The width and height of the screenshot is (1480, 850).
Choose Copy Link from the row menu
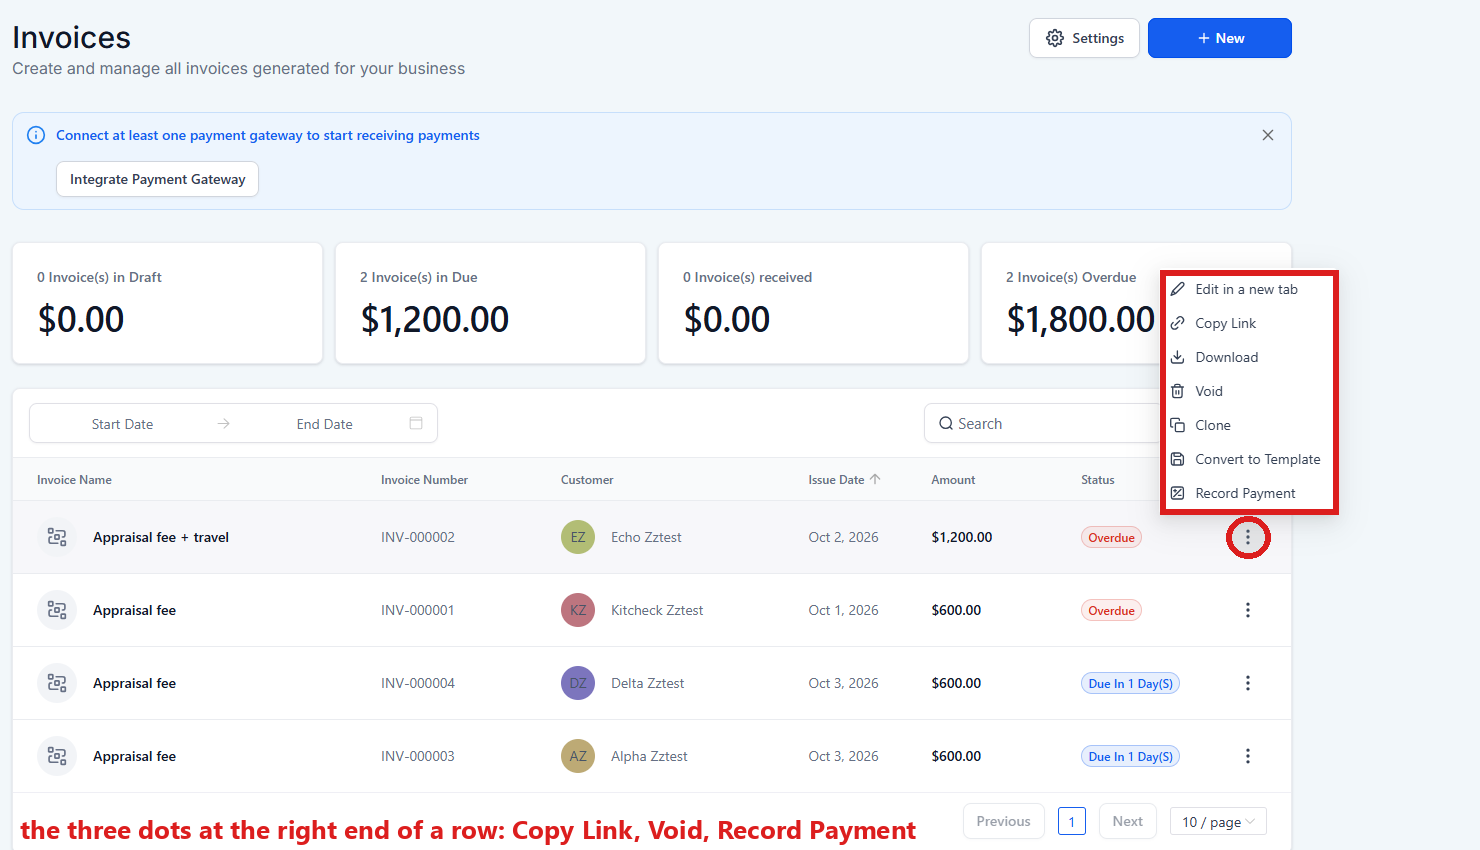(1249, 323)
